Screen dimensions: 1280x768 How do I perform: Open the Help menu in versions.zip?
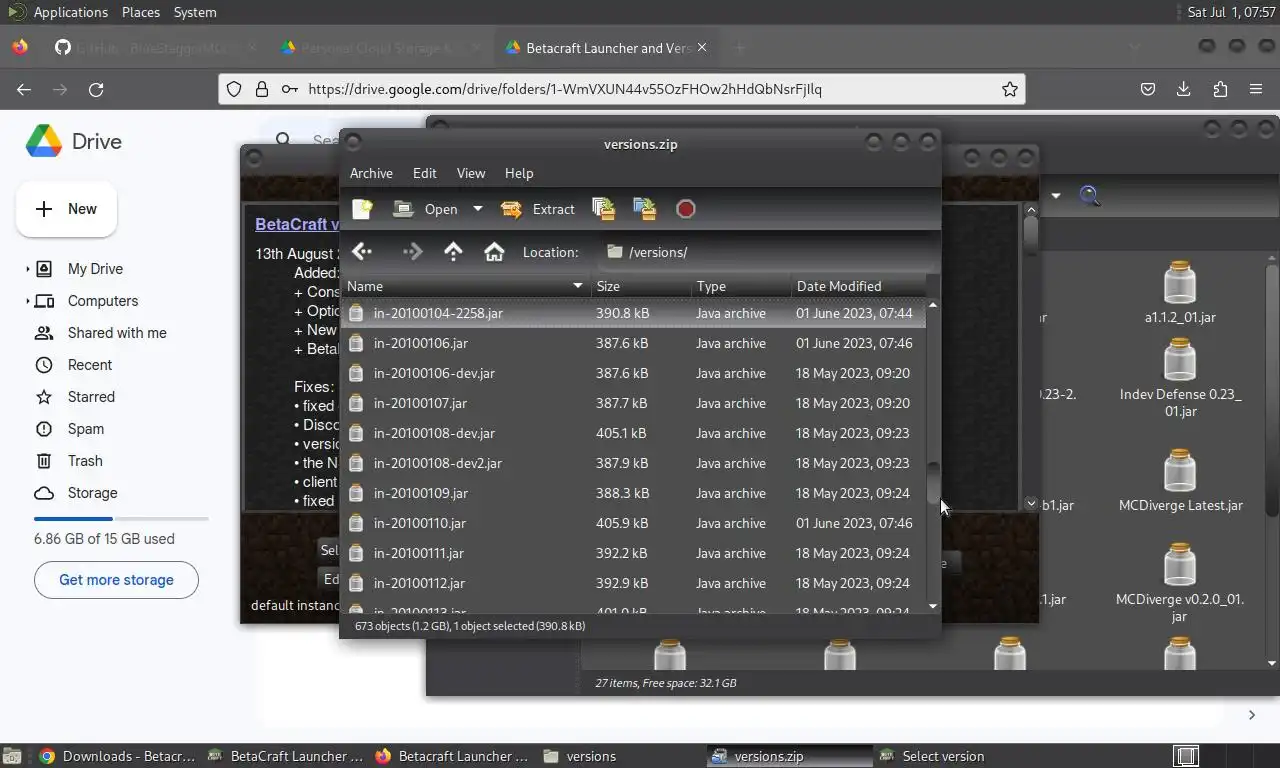coord(519,173)
